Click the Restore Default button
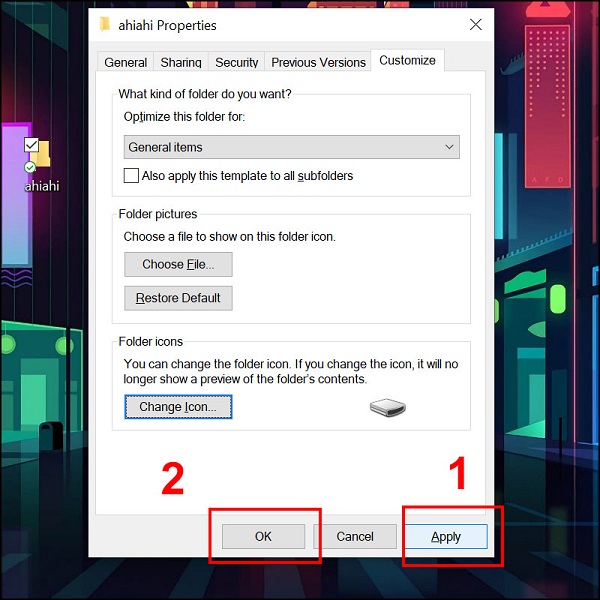This screenshot has width=600, height=600. coord(178,298)
